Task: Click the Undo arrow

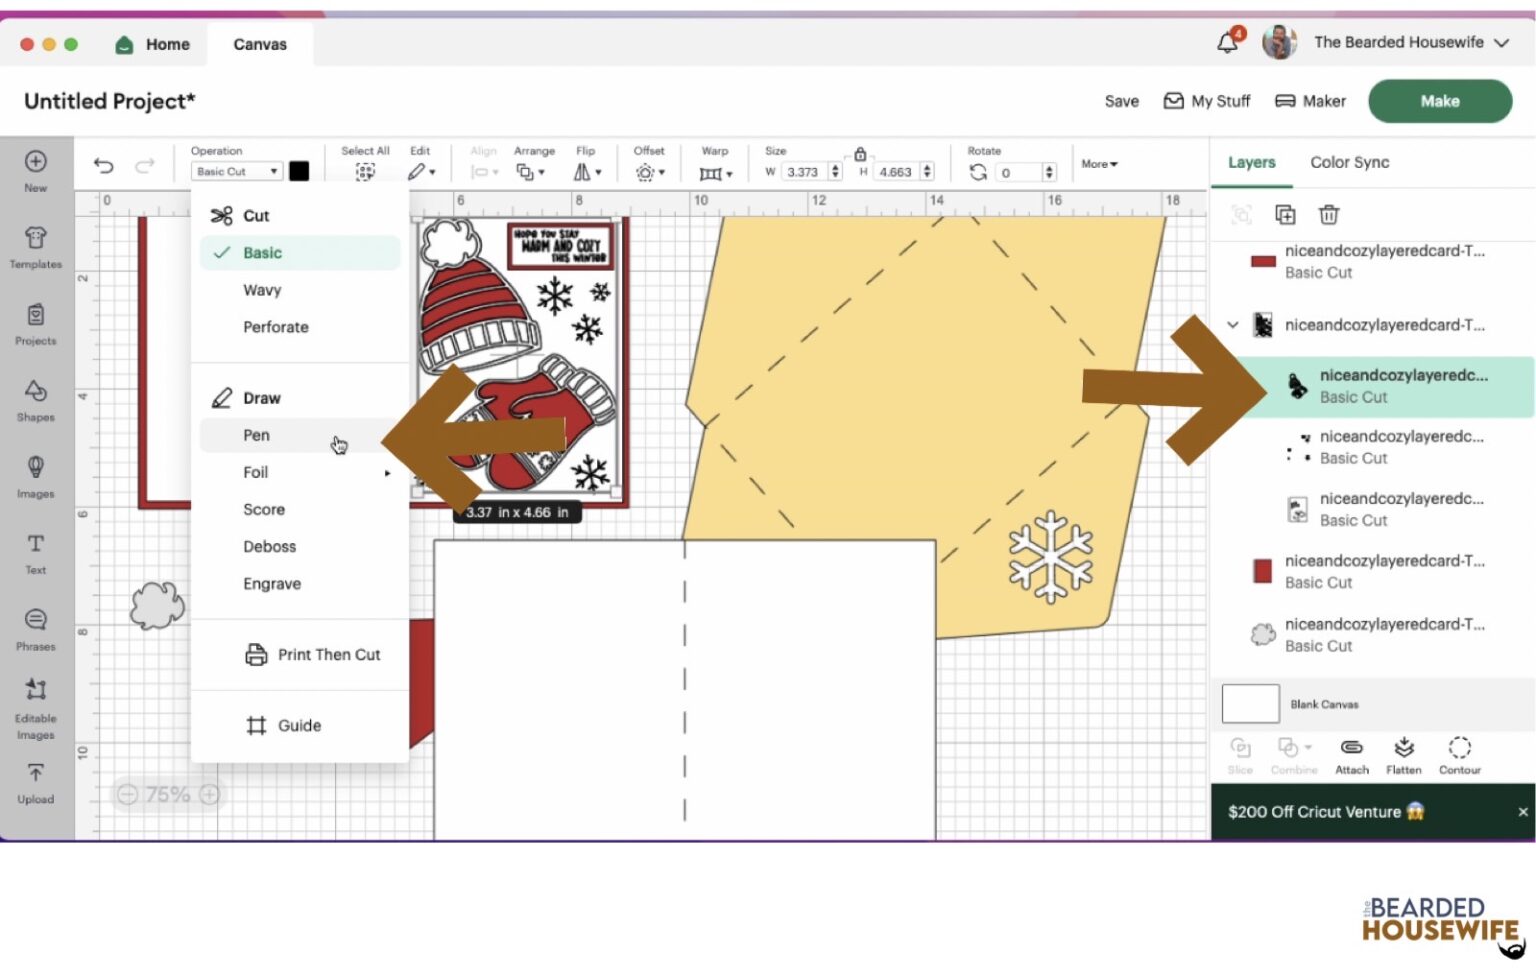Action: click(x=104, y=166)
